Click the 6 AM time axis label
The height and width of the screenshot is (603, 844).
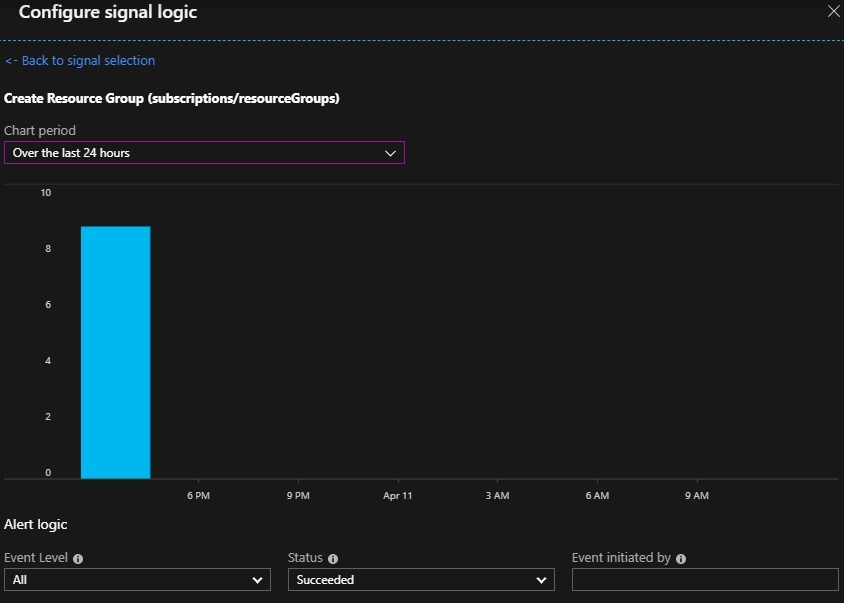pos(597,496)
